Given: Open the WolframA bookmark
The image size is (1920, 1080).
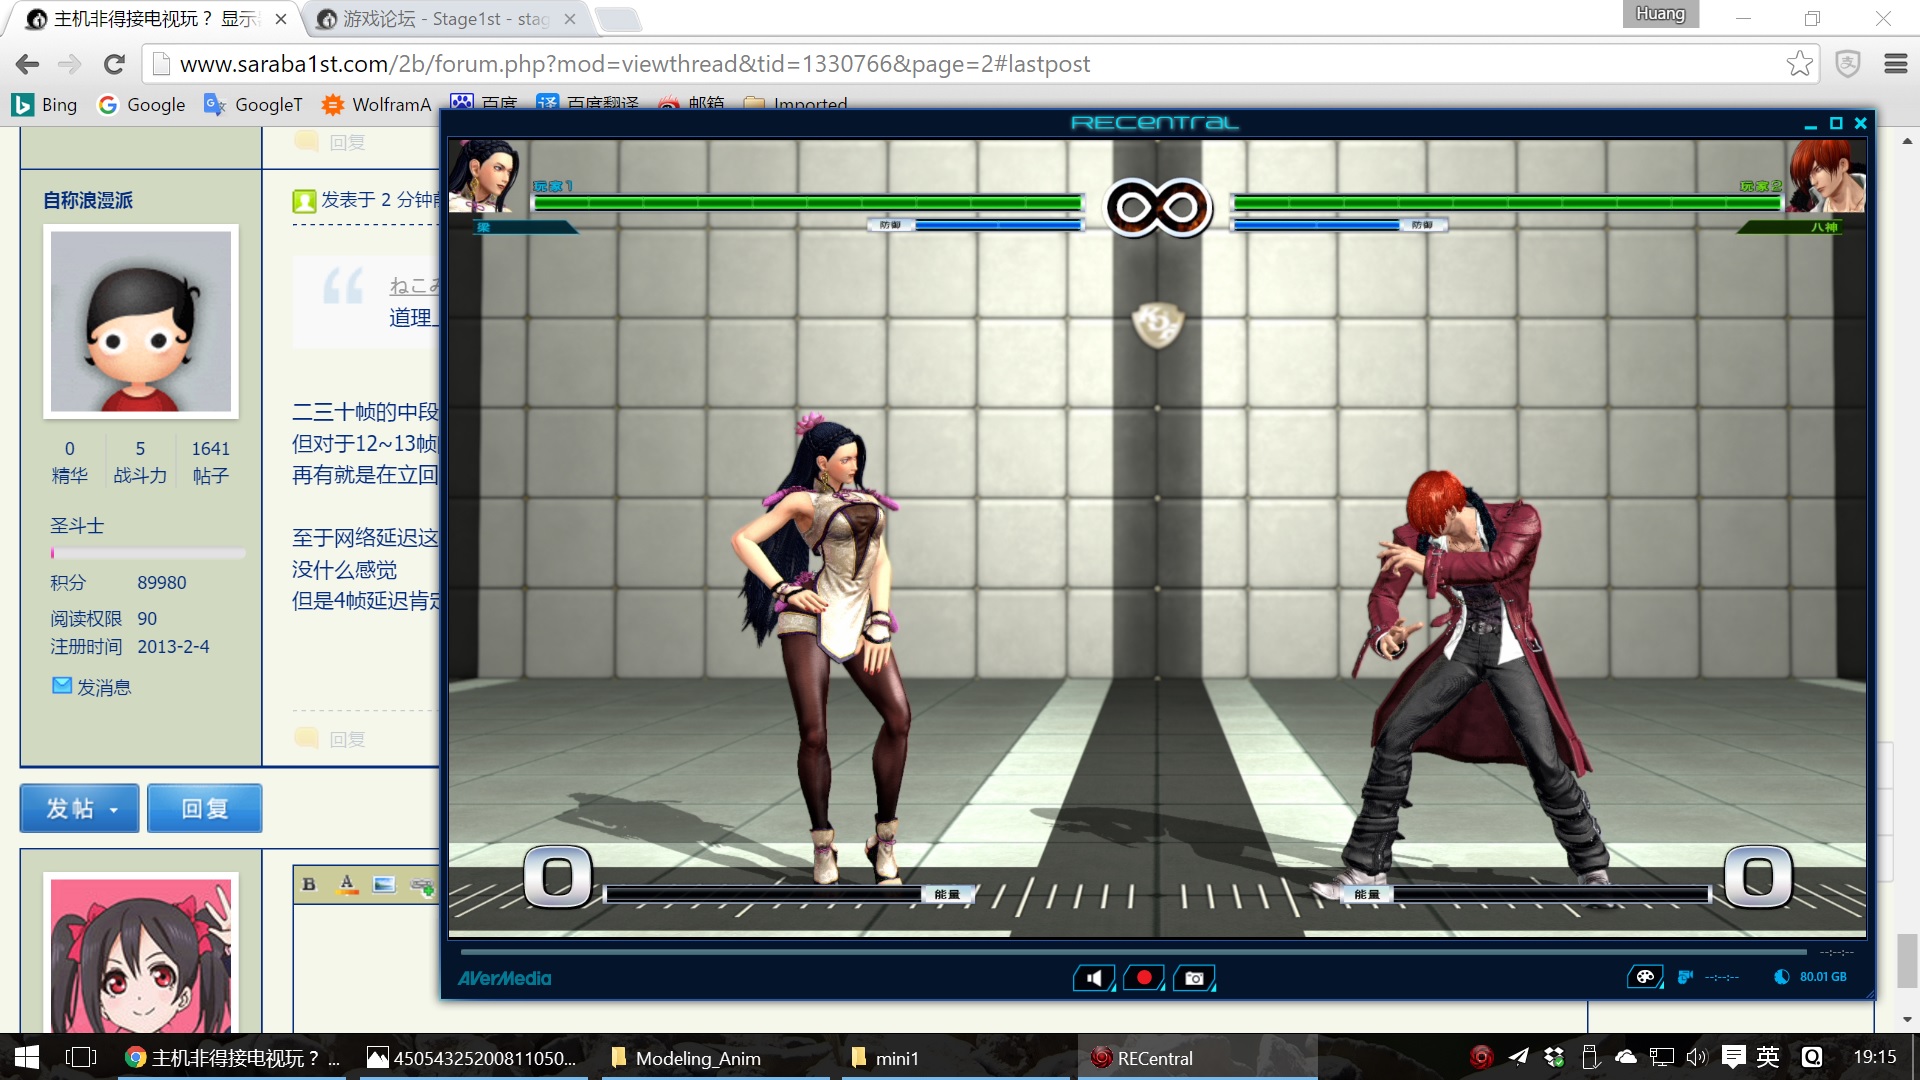Looking at the screenshot, I should (376, 105).
